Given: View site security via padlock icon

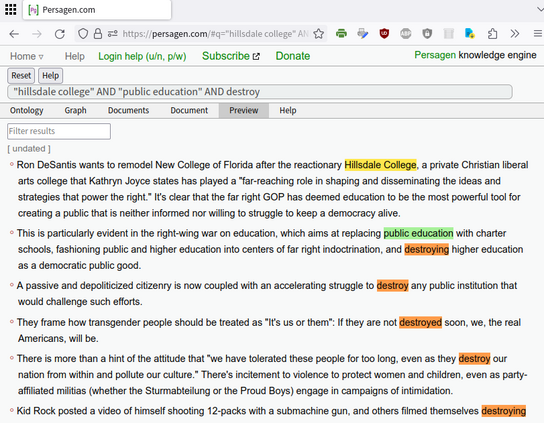Looking at the screenshot, I should (x=98, y=34).
